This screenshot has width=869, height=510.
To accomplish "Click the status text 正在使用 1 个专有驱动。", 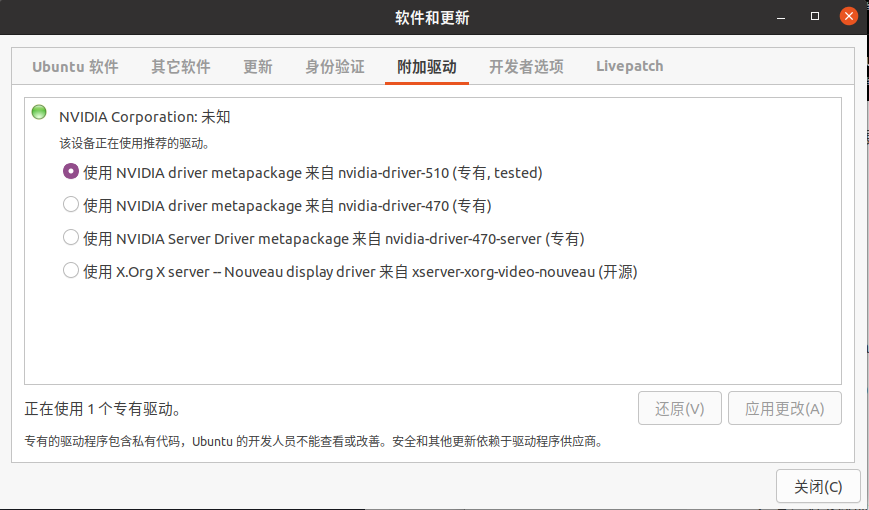I will pyautogui.click(x=104, y=409).
